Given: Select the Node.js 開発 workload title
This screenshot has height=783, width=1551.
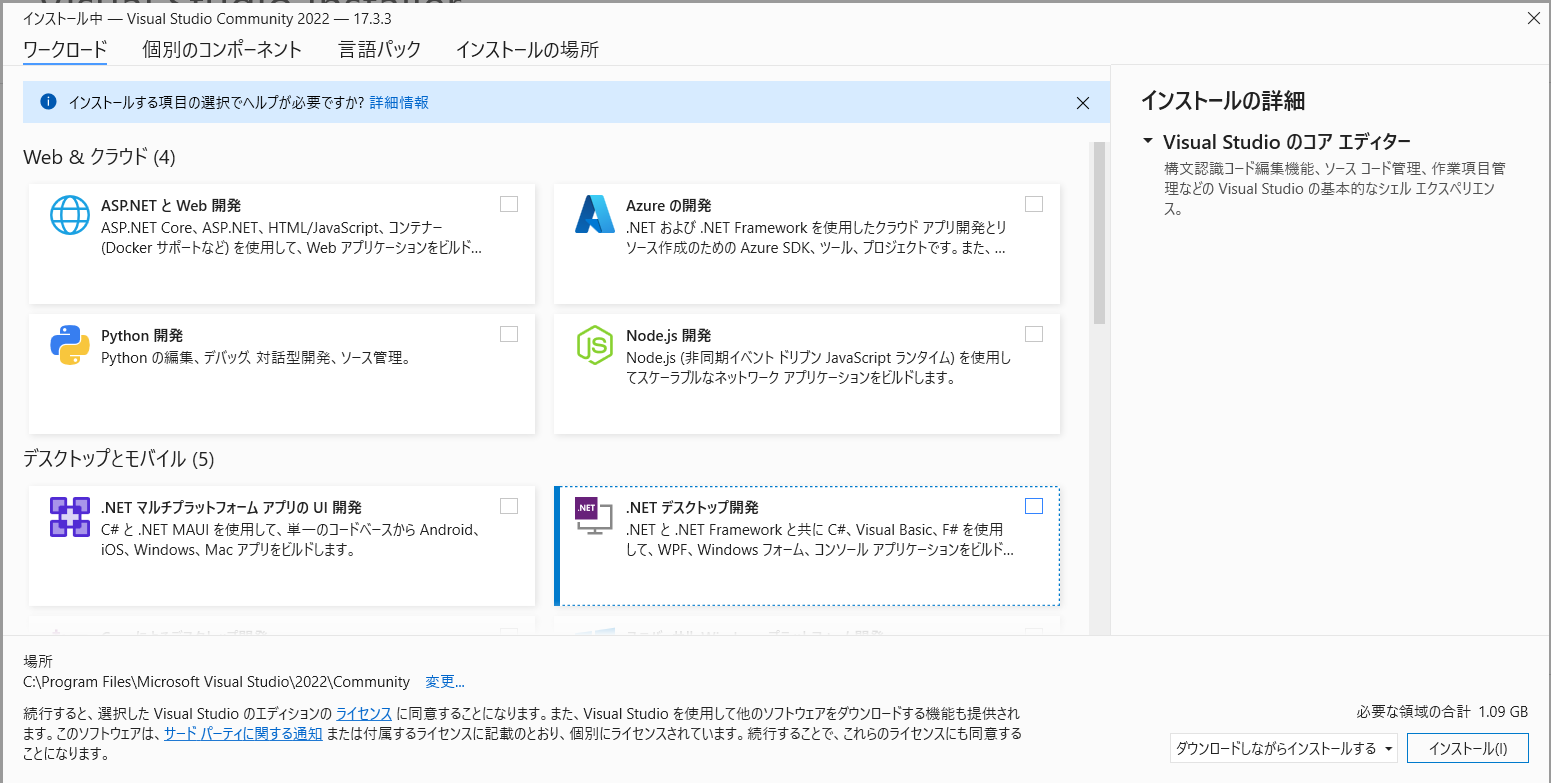Looking at the screenshot, I should click(669, 336).
